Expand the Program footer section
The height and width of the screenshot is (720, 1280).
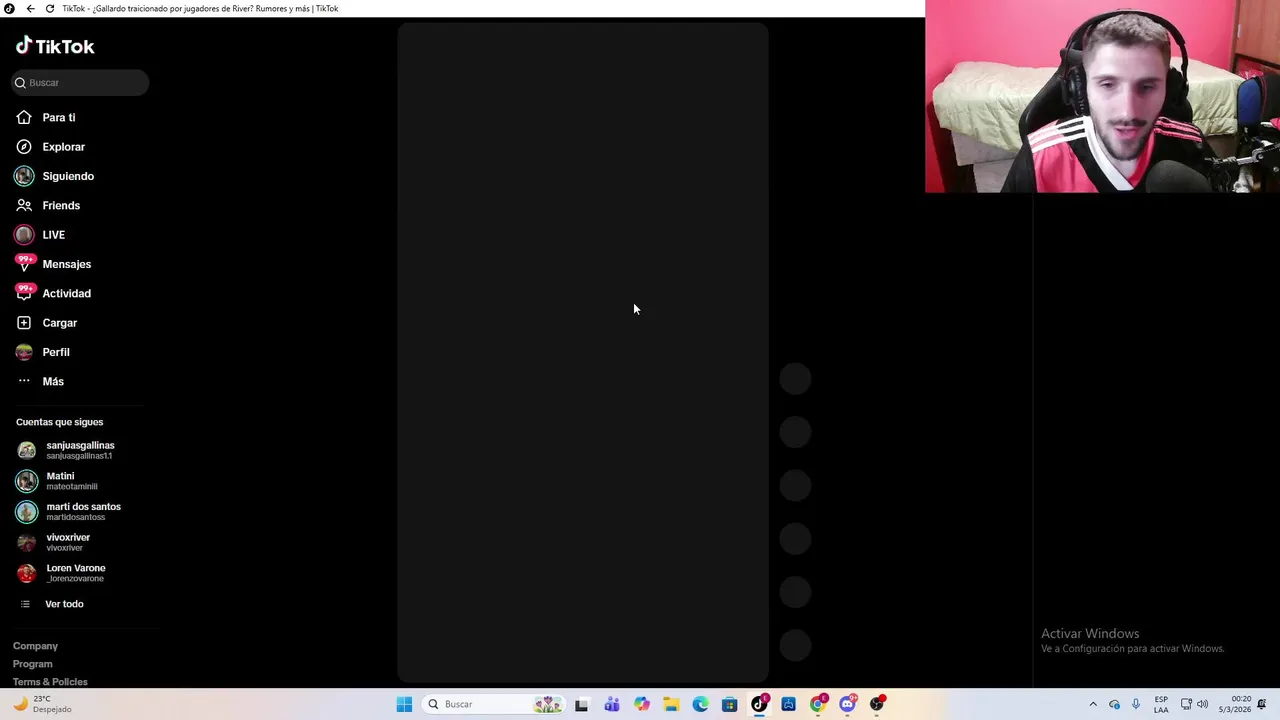pos(33,664)
